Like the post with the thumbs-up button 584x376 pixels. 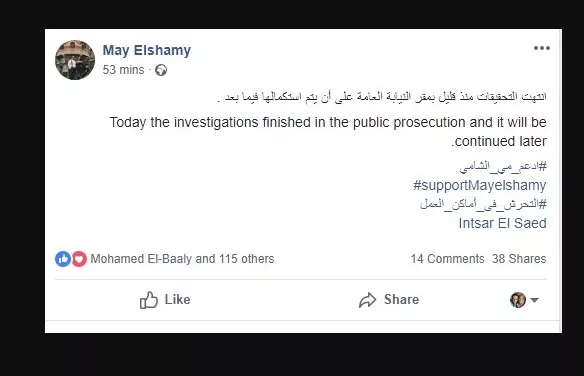165,300
